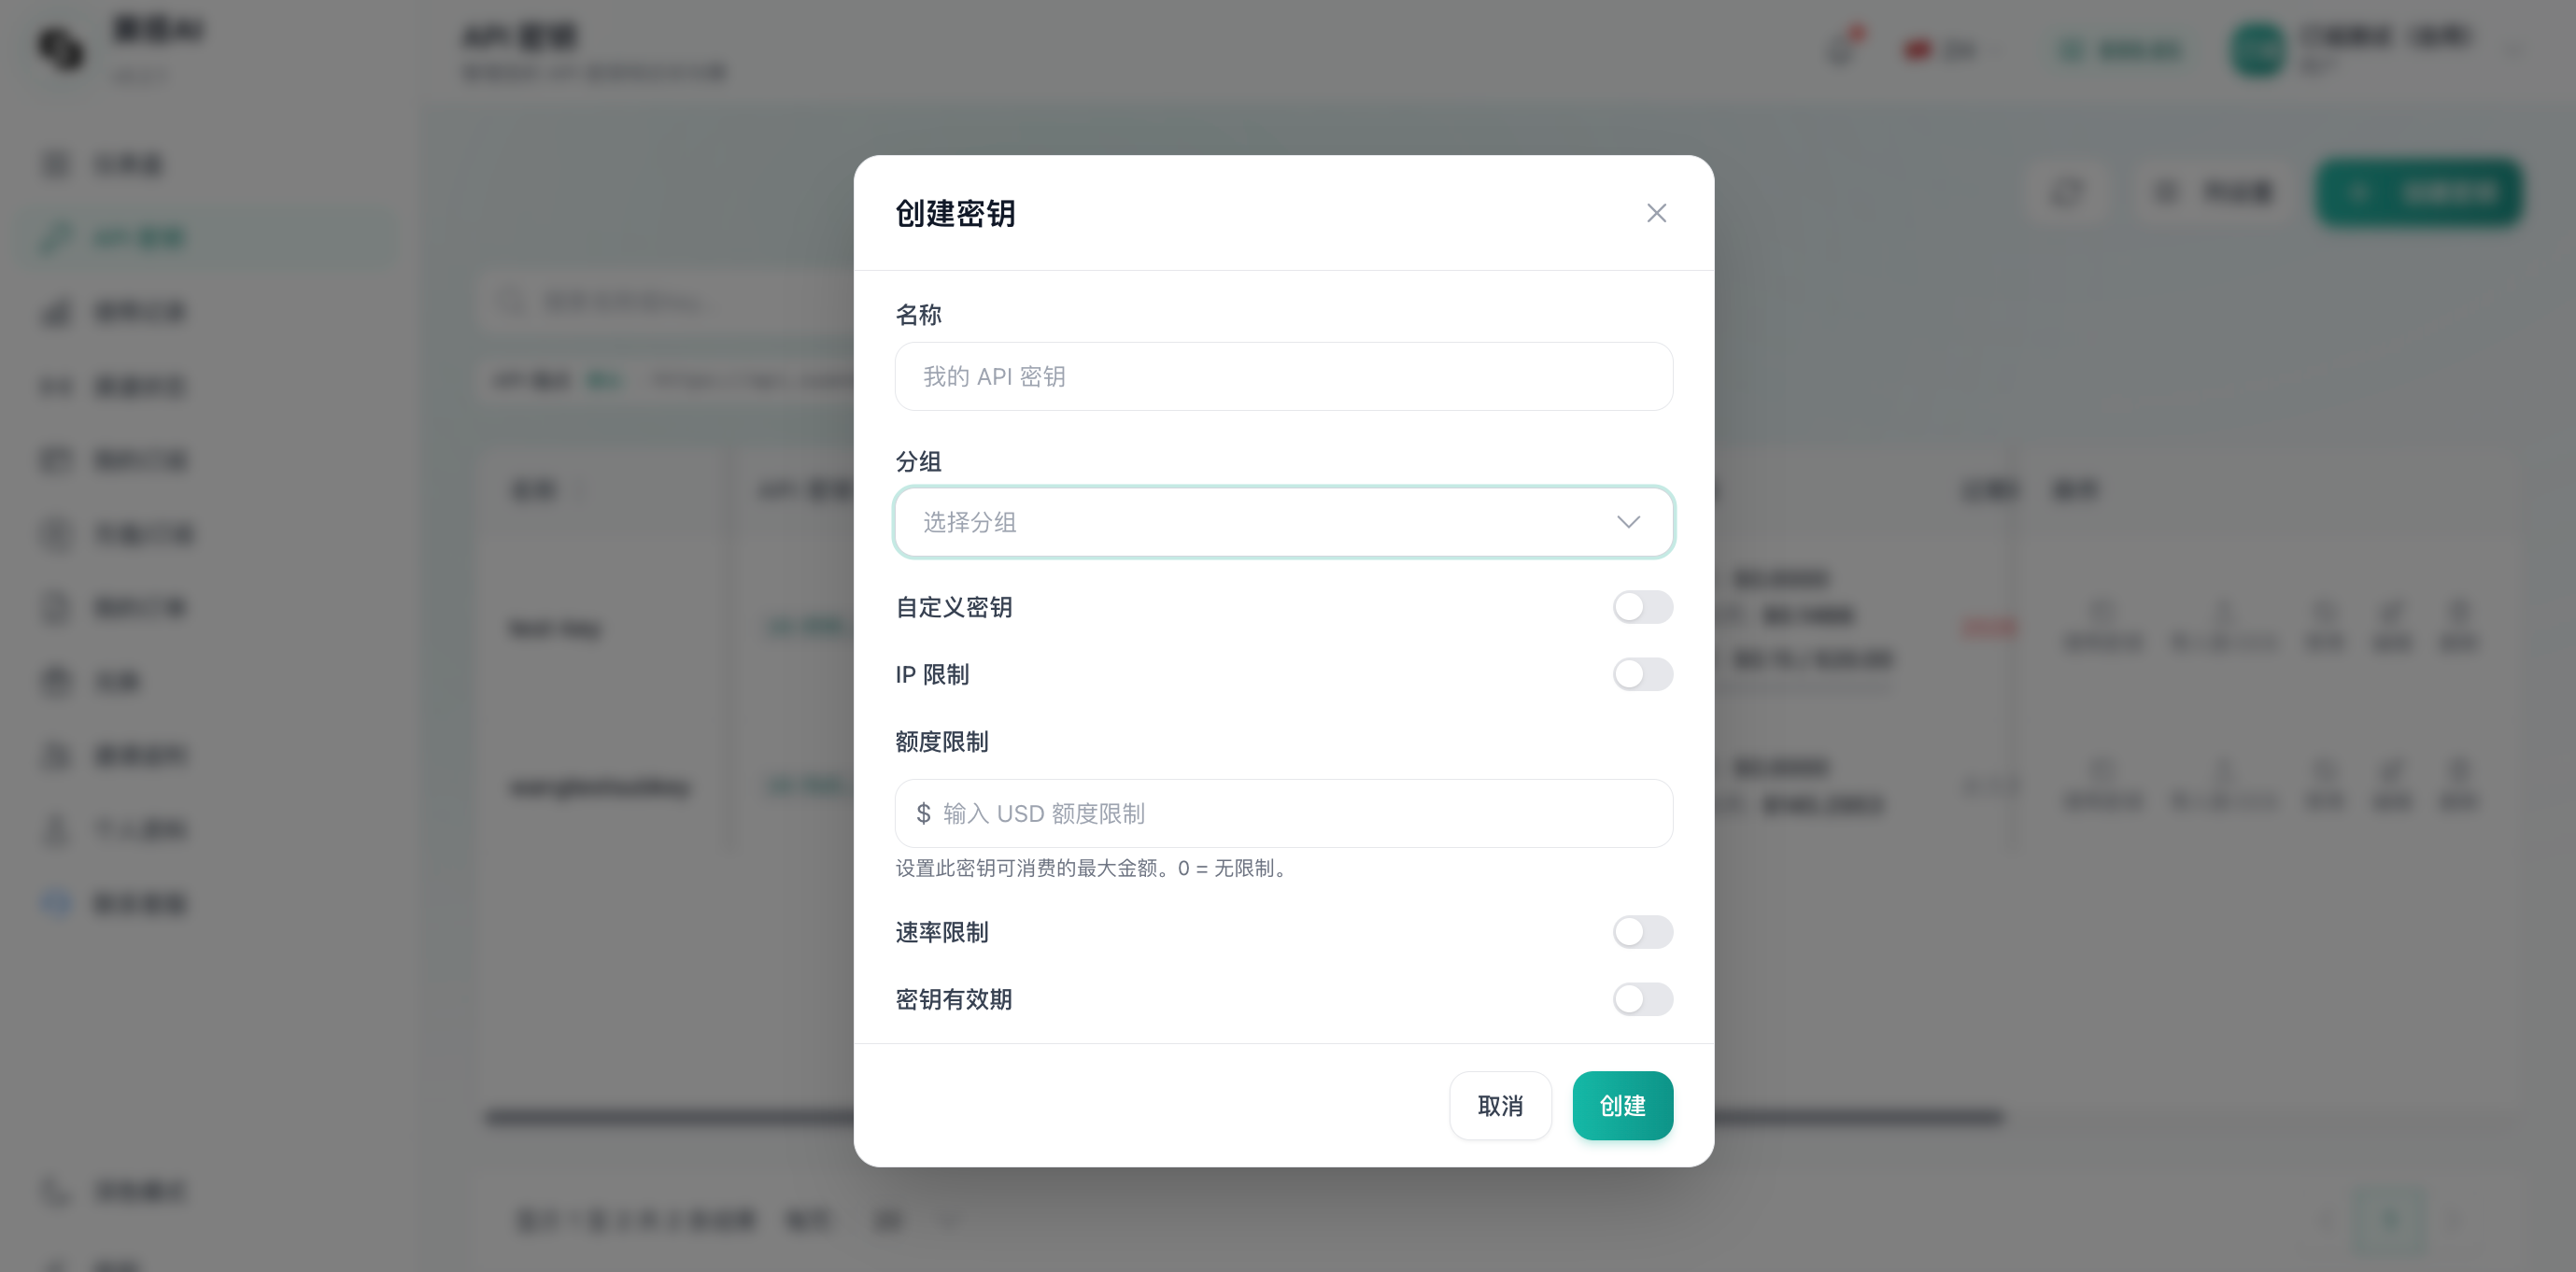Viewport: 2576px width, 1272px height.
Task: Click the green 创建 button
Action: (x=1622, y=1105)
